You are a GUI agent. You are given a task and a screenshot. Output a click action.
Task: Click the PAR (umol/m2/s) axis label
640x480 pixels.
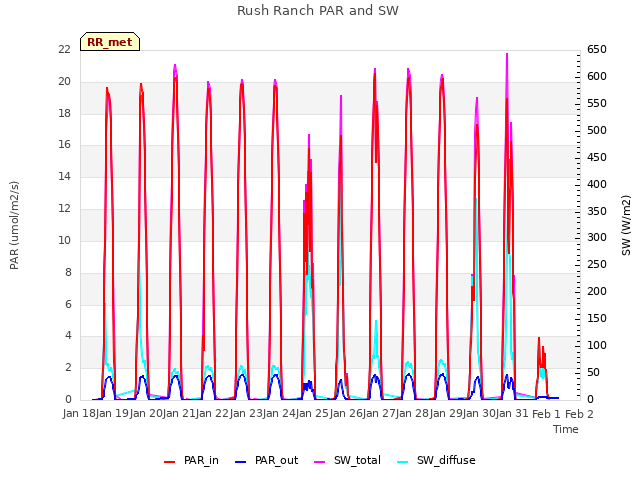click(x=14, y=225)
